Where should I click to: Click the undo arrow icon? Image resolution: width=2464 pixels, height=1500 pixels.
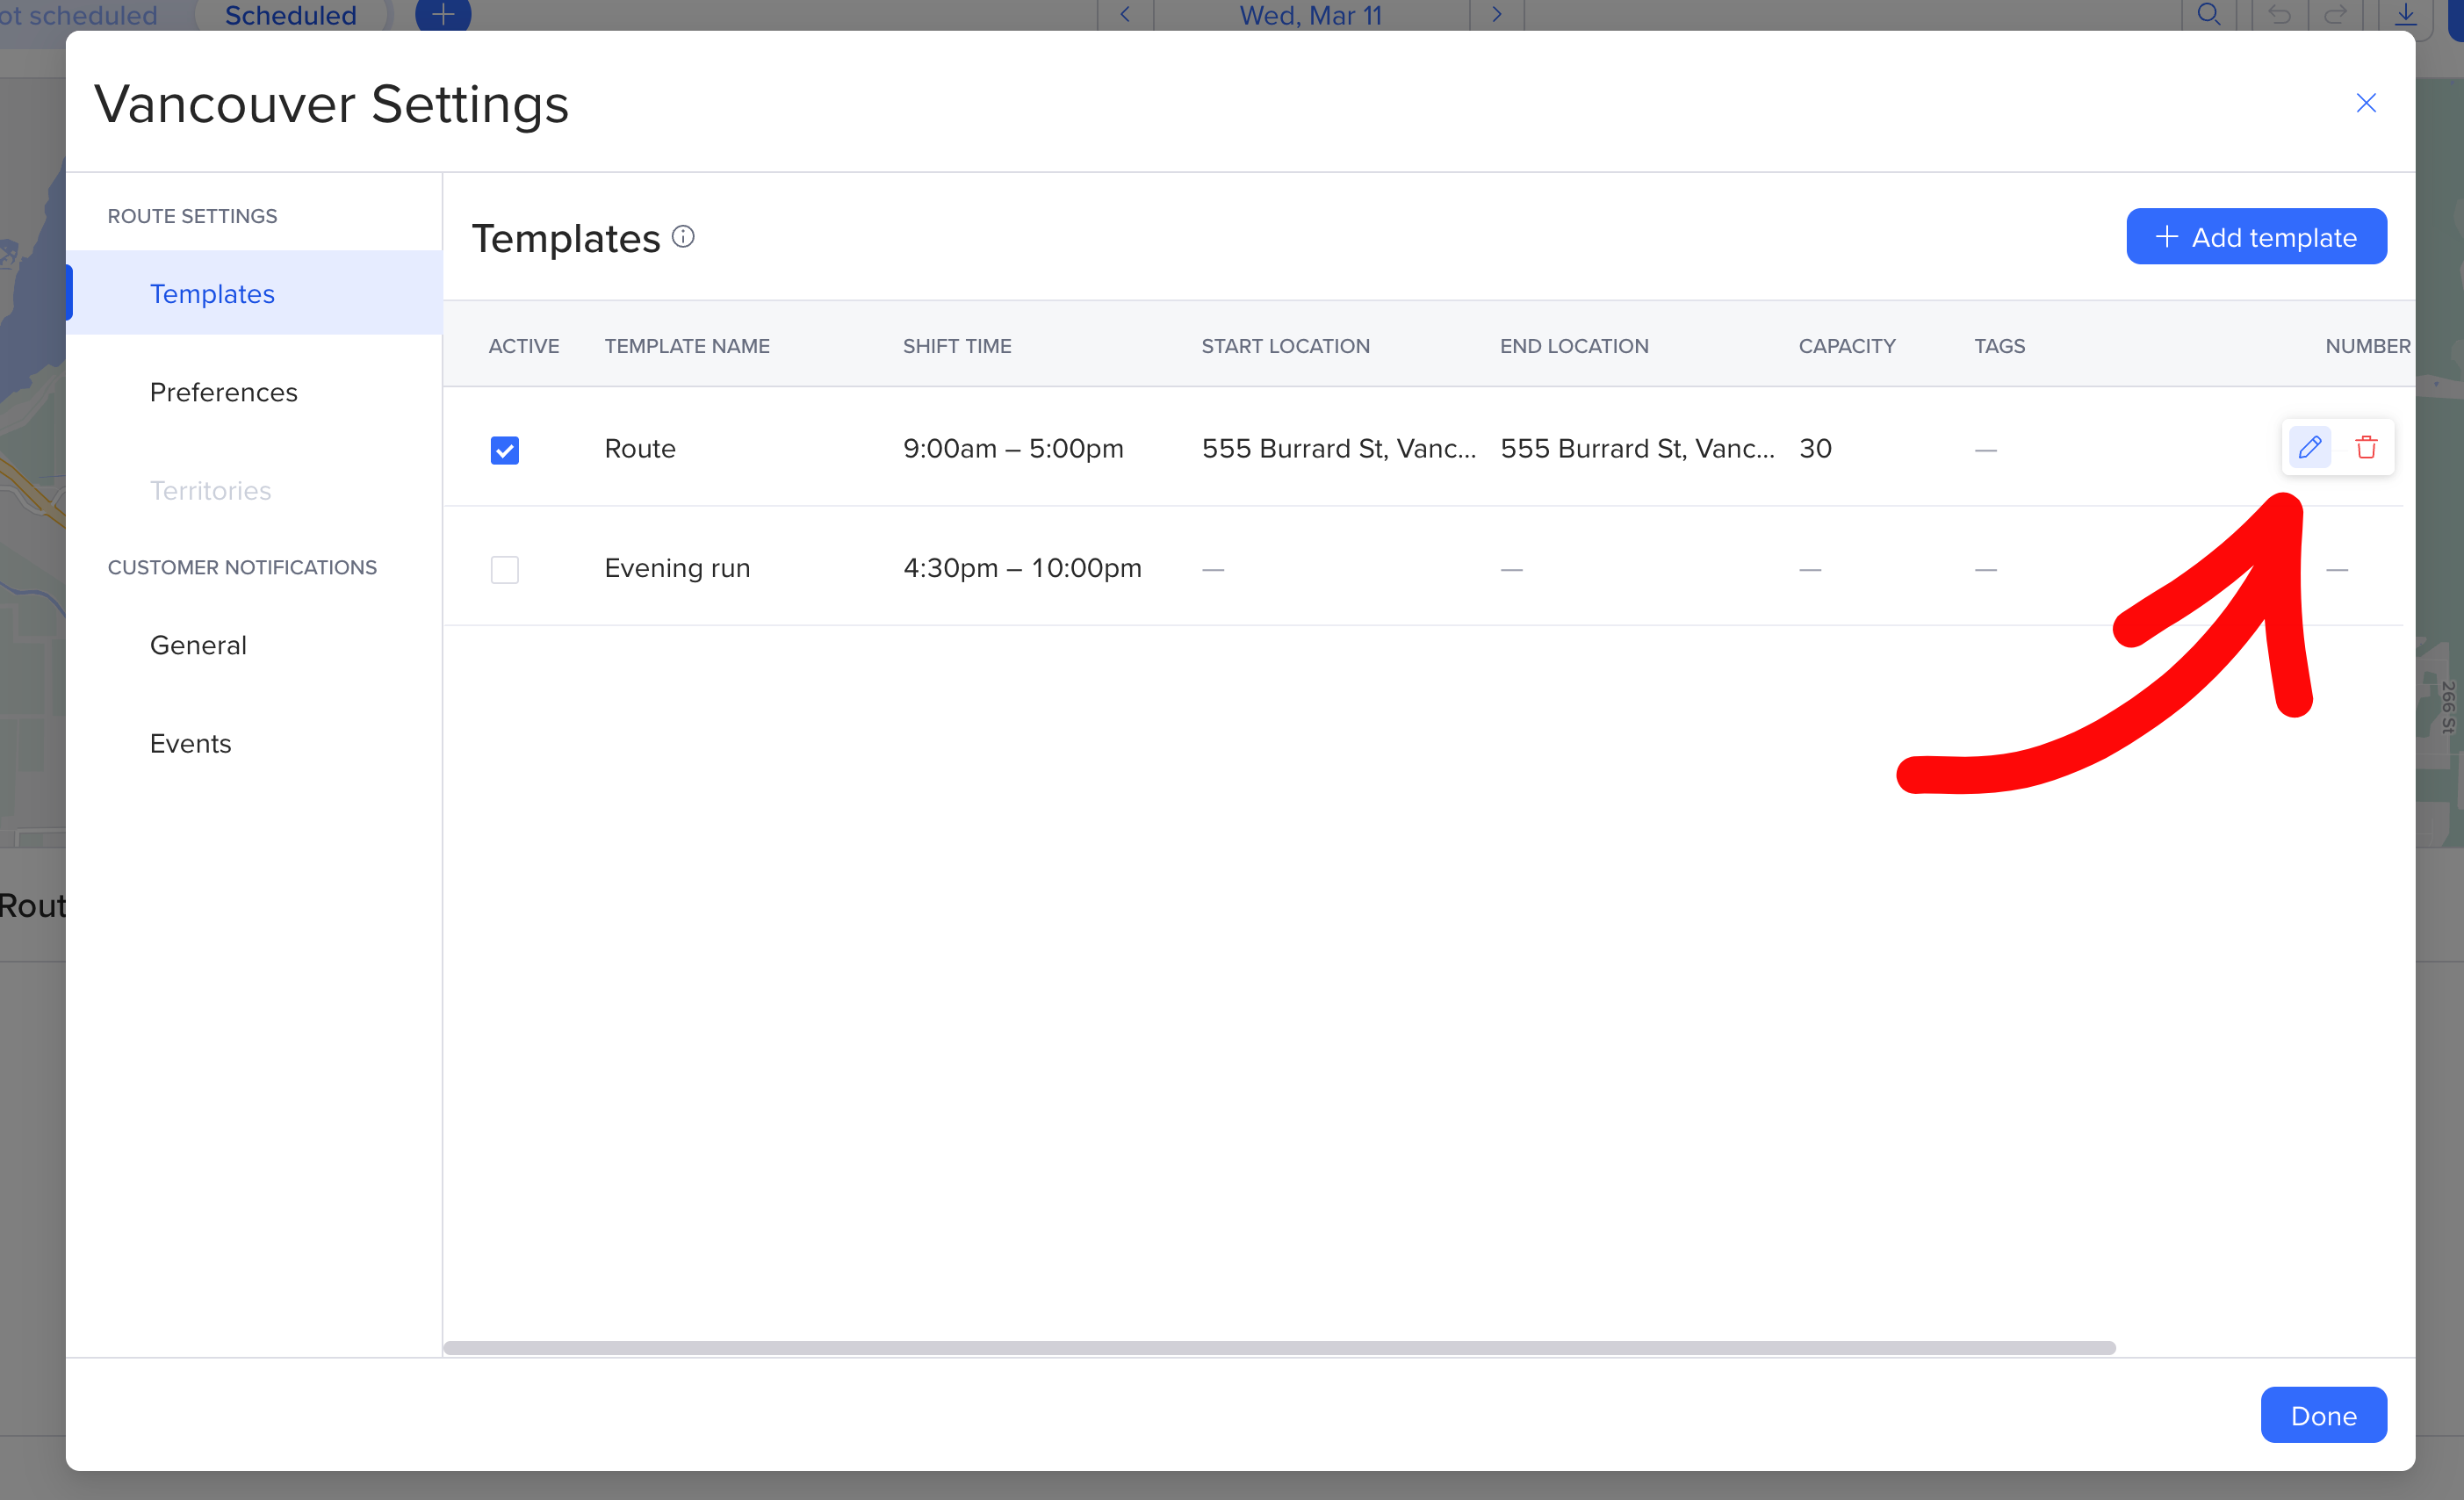[2279, 14]
